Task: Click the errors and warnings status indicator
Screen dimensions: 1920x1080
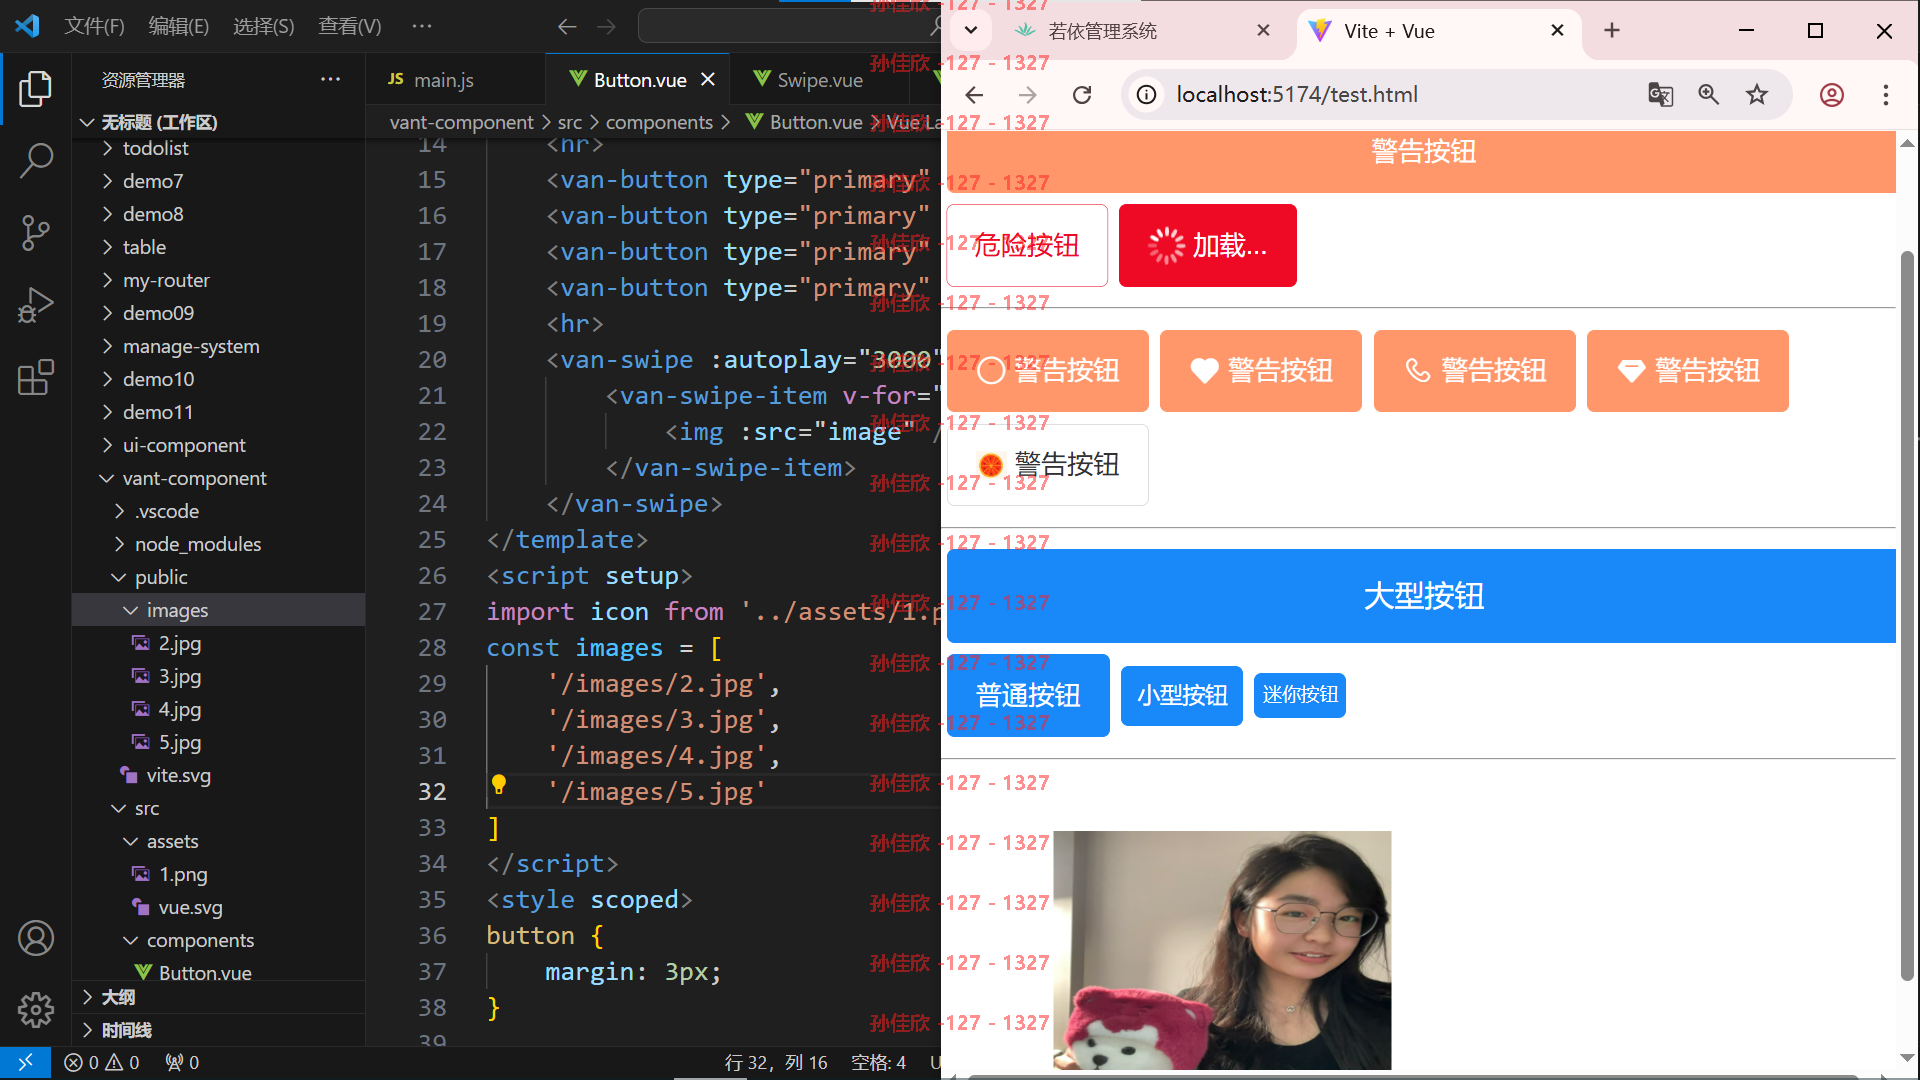Action: (x=102, y=1062)
